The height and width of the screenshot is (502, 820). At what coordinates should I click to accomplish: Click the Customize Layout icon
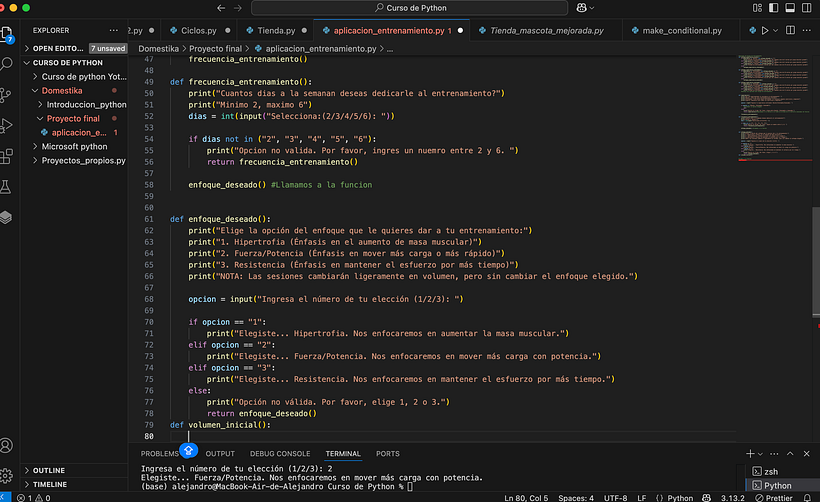(x=757, y=8)
